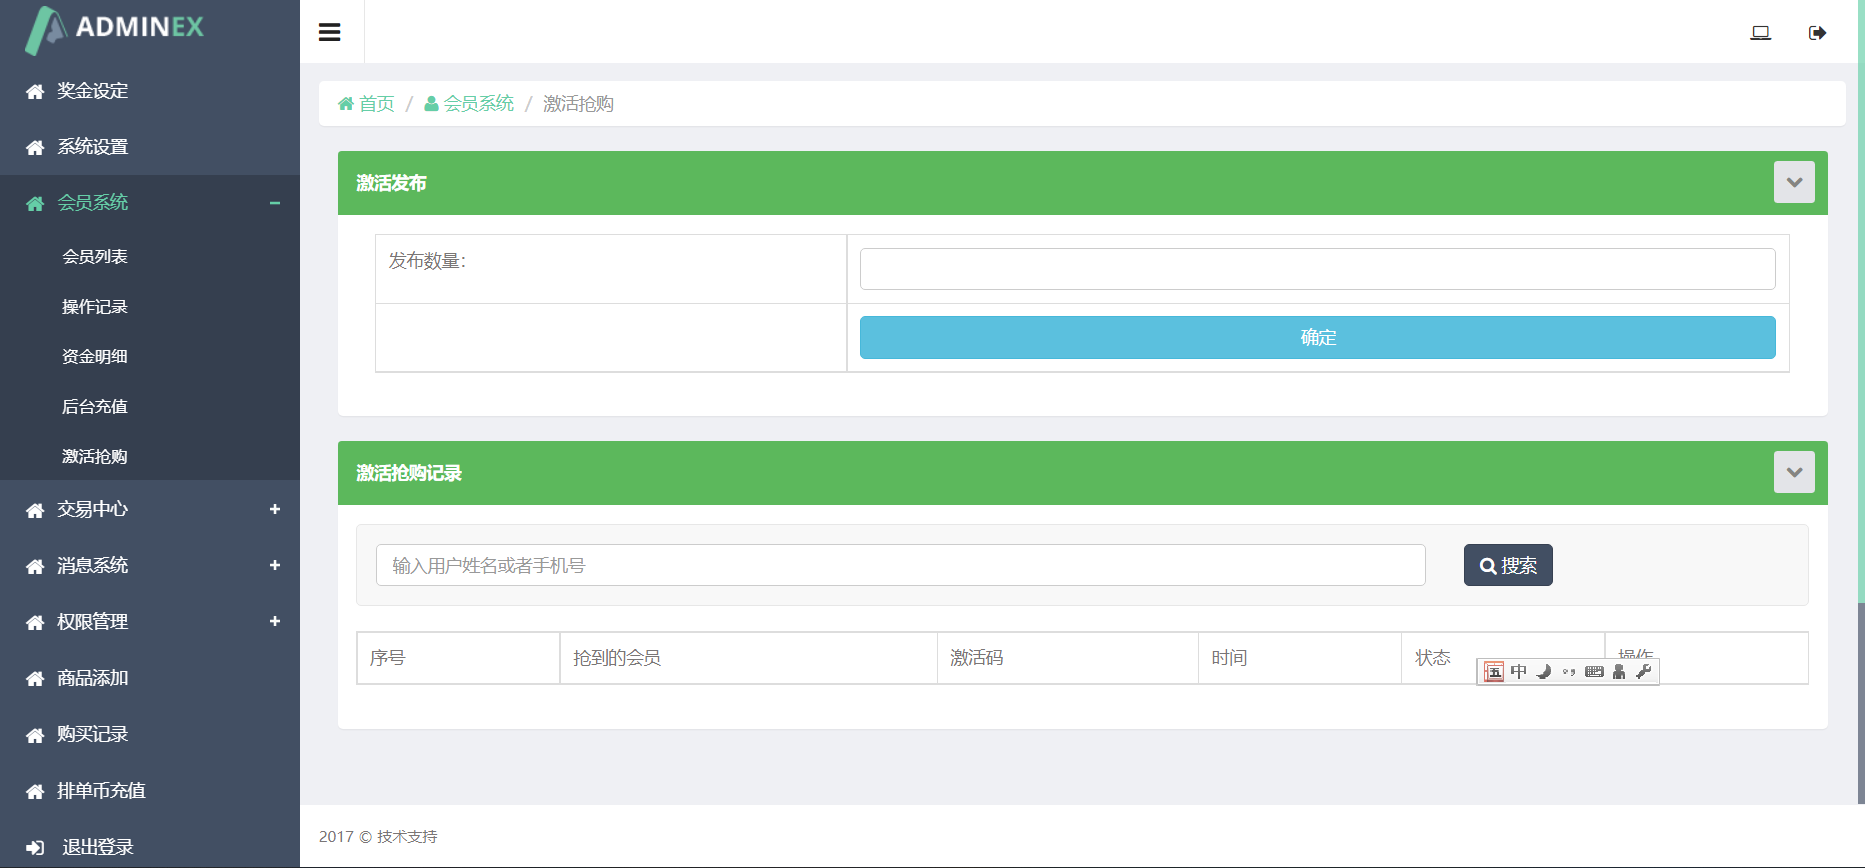Click the moon icon on the IME bar
This screenshot has height=868, width=1865.
pos(1544,671)
